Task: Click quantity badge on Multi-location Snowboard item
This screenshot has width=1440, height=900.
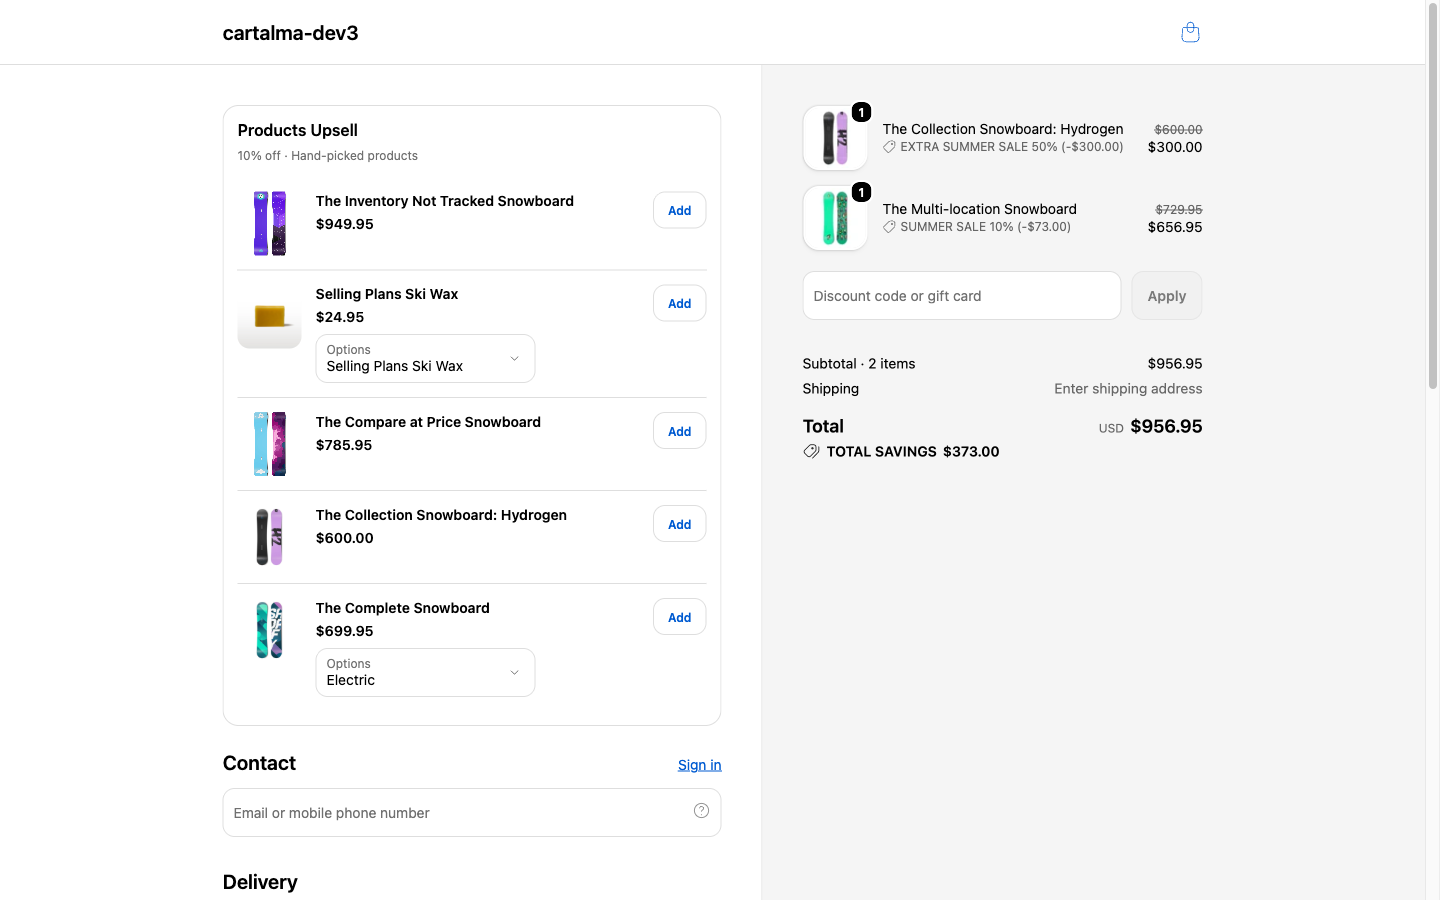Action: coord(861,192)
